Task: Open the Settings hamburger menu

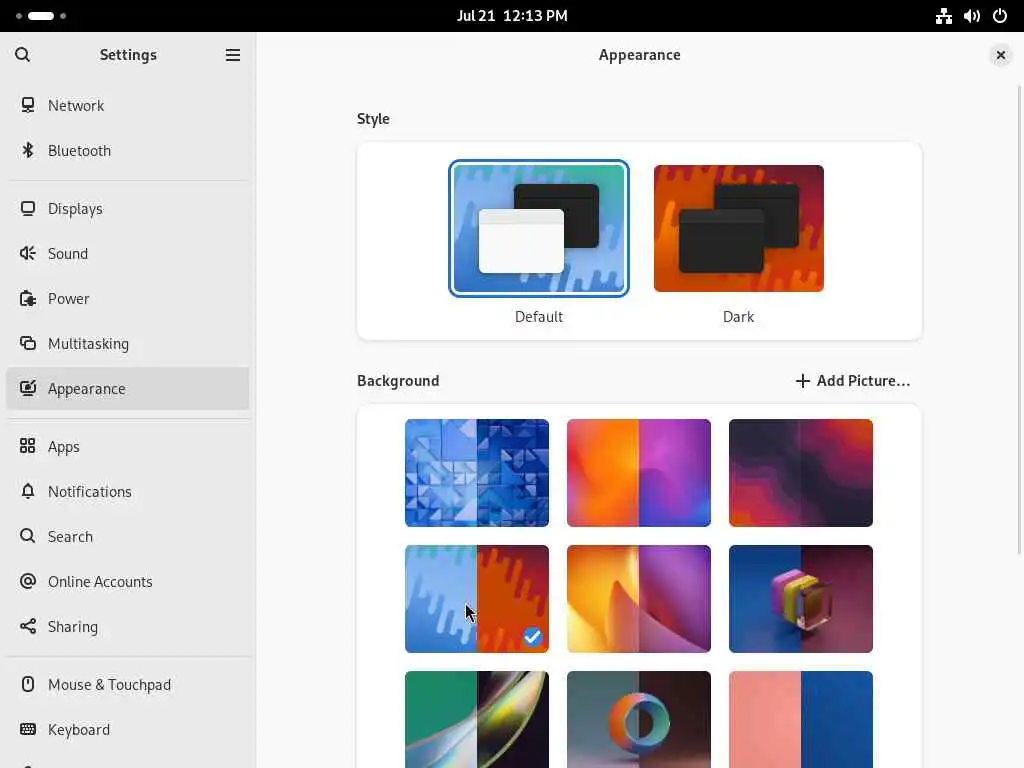Action: click(232, 55)
